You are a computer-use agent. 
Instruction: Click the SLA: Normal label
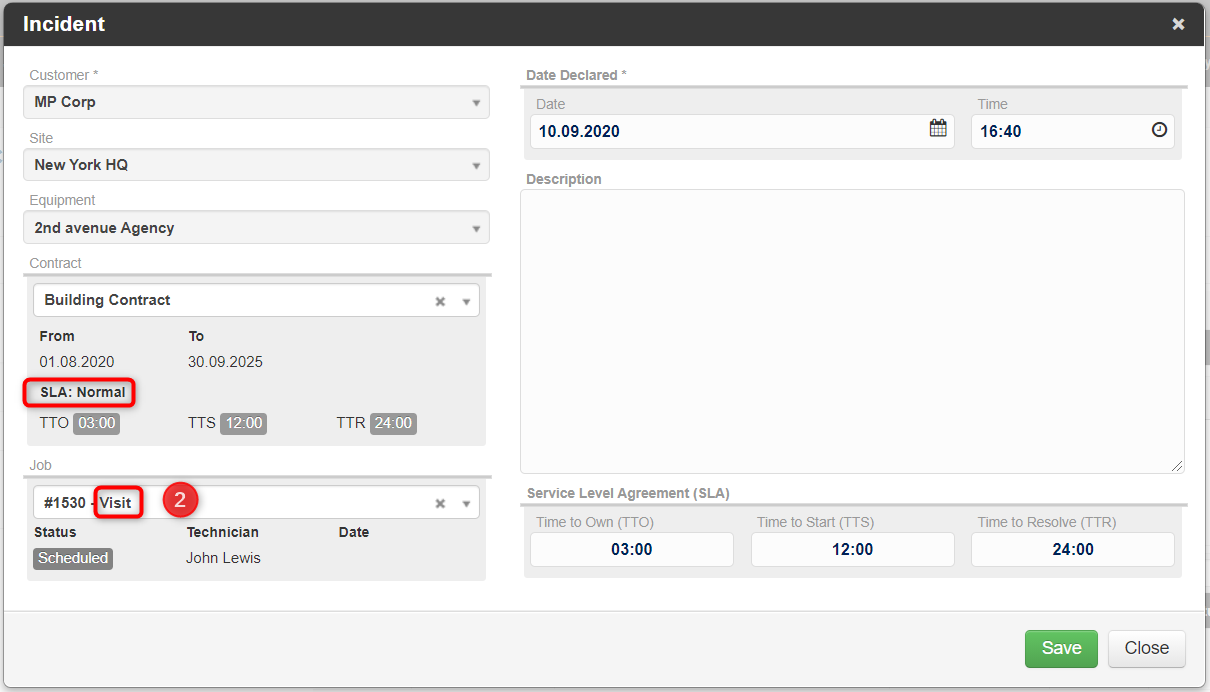click(83, 392)
